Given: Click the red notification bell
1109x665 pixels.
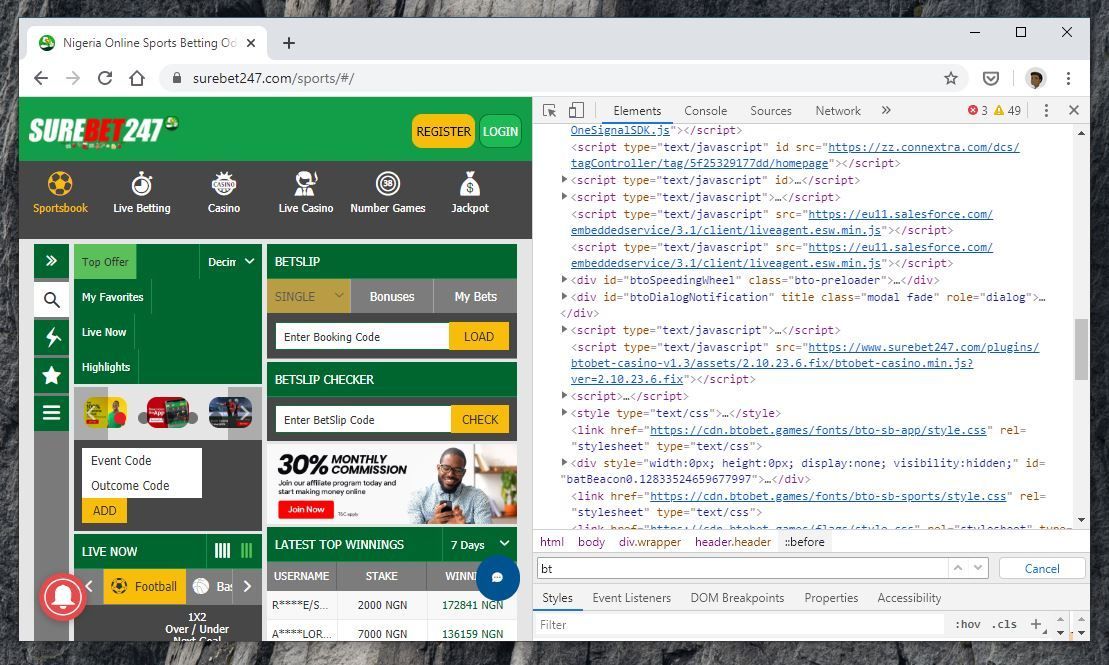Looking at the screenshot, I should [x=64, y=596].
